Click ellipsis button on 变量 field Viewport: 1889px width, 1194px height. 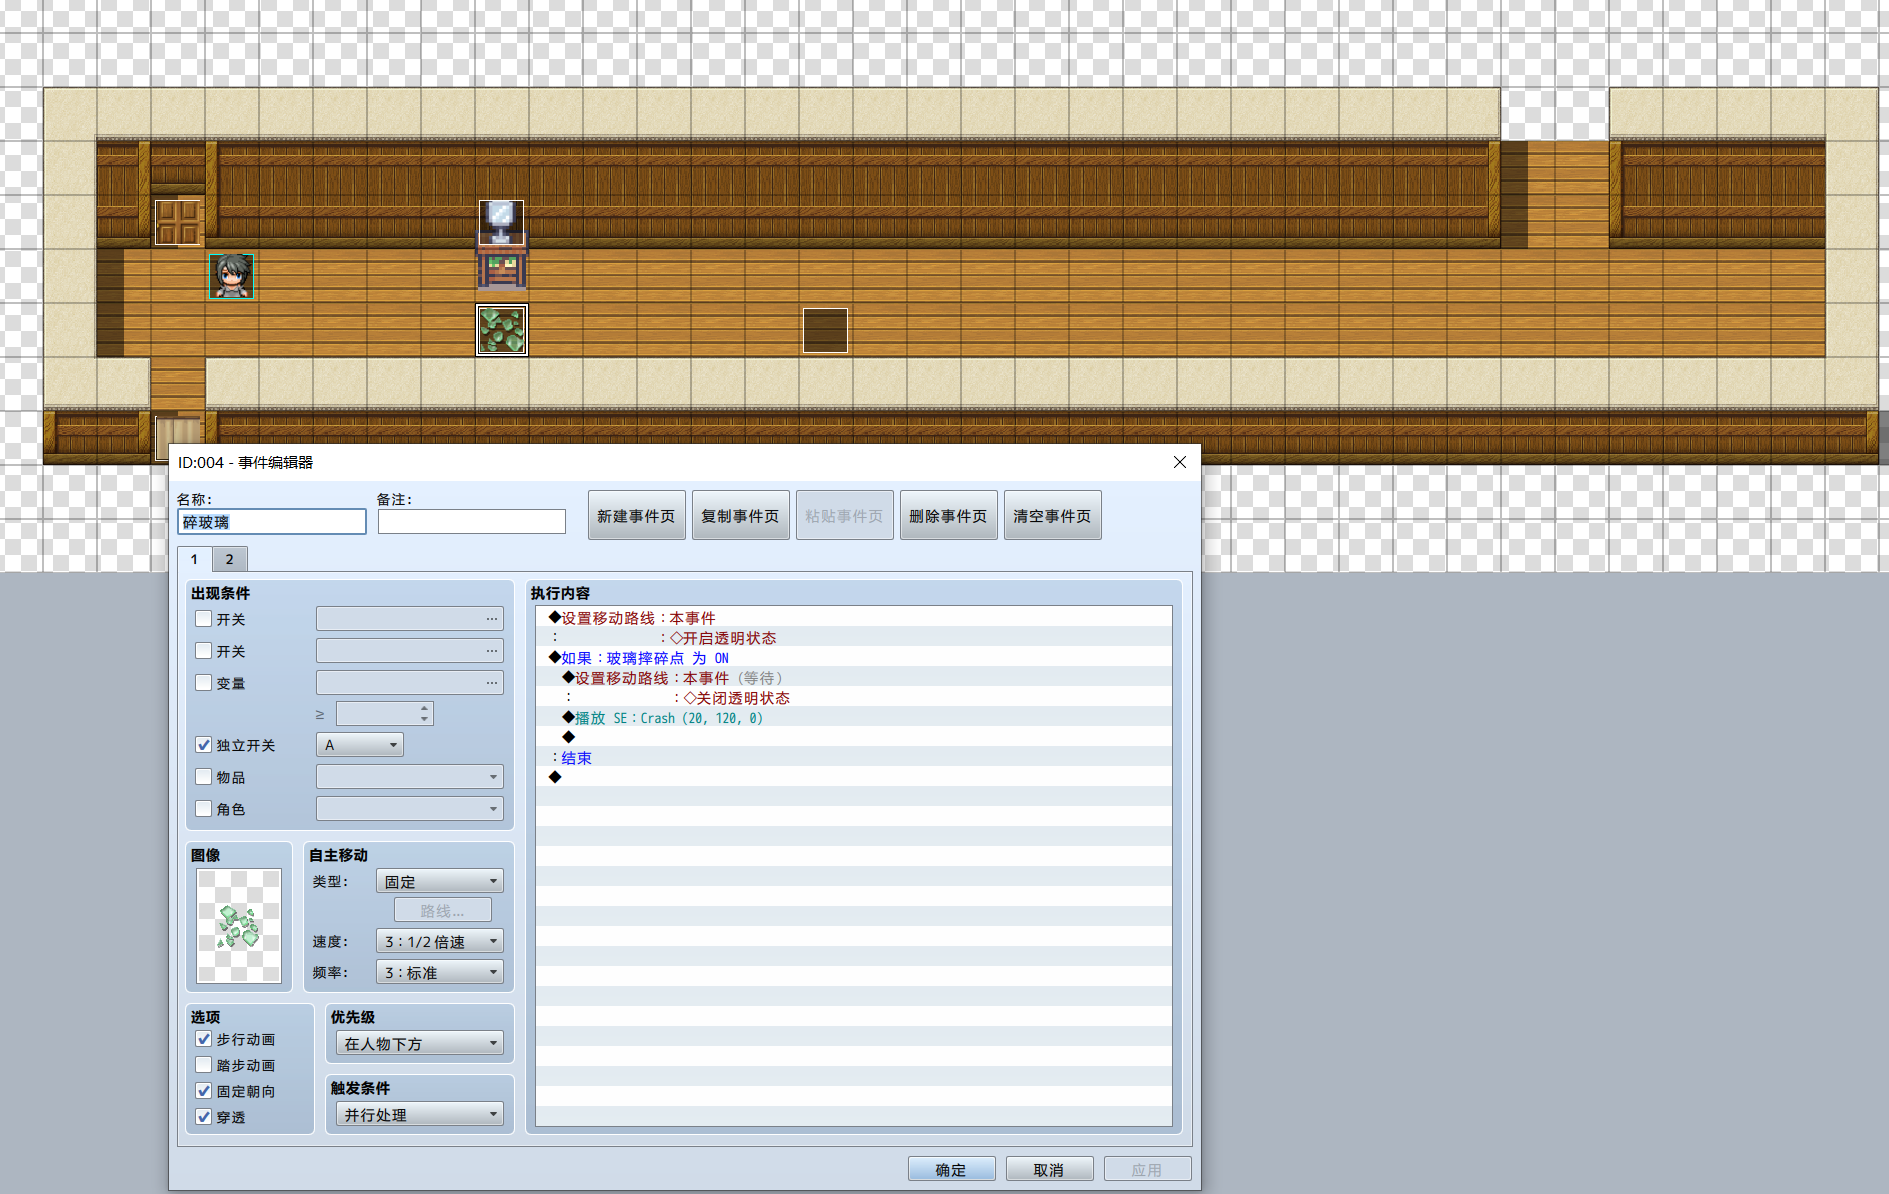(x=492, y=683)
